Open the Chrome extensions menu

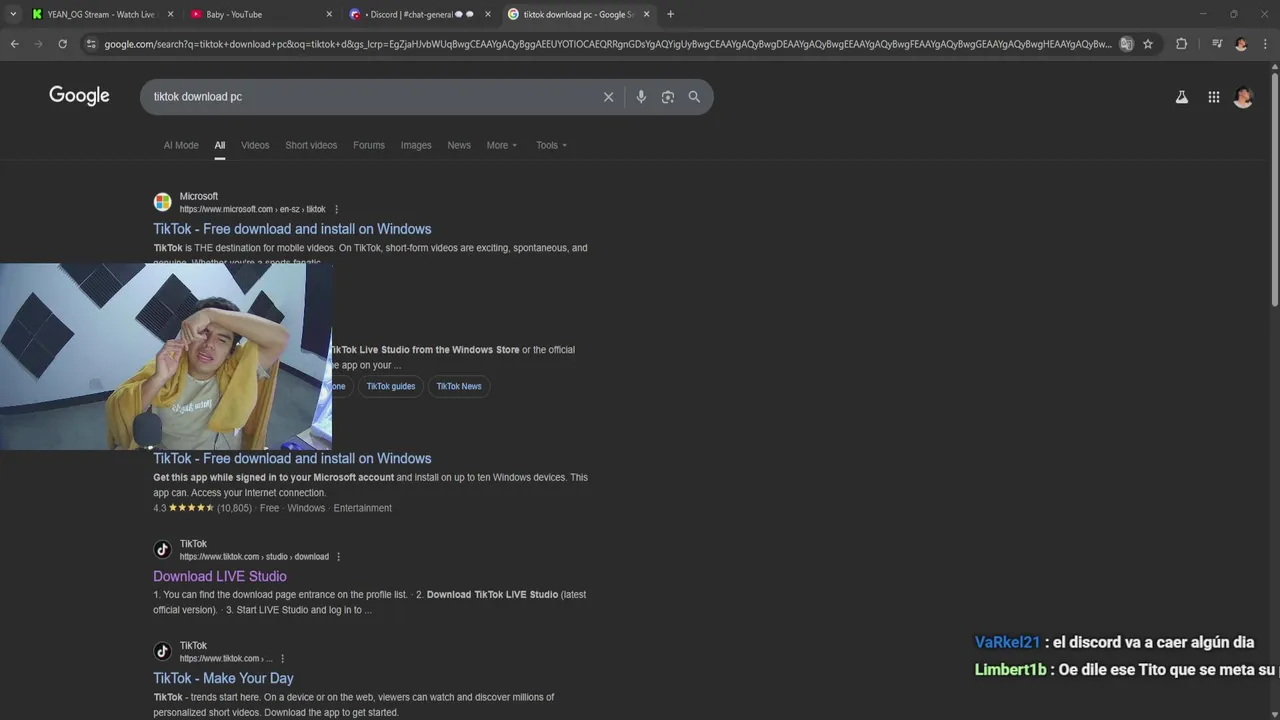pyautogui.click(x=1181, y=44)
